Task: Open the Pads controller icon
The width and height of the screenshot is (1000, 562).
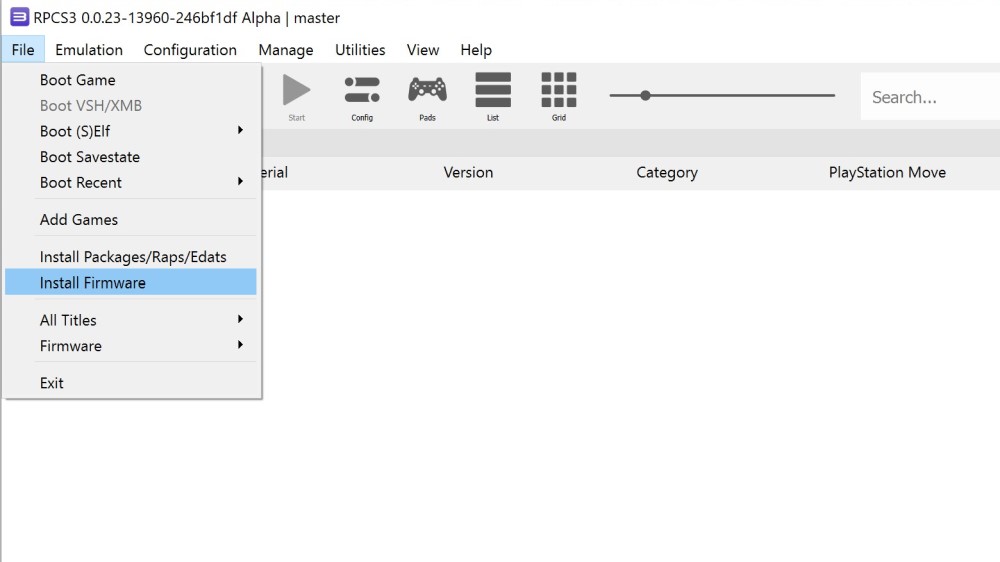Action: [427, 91]
